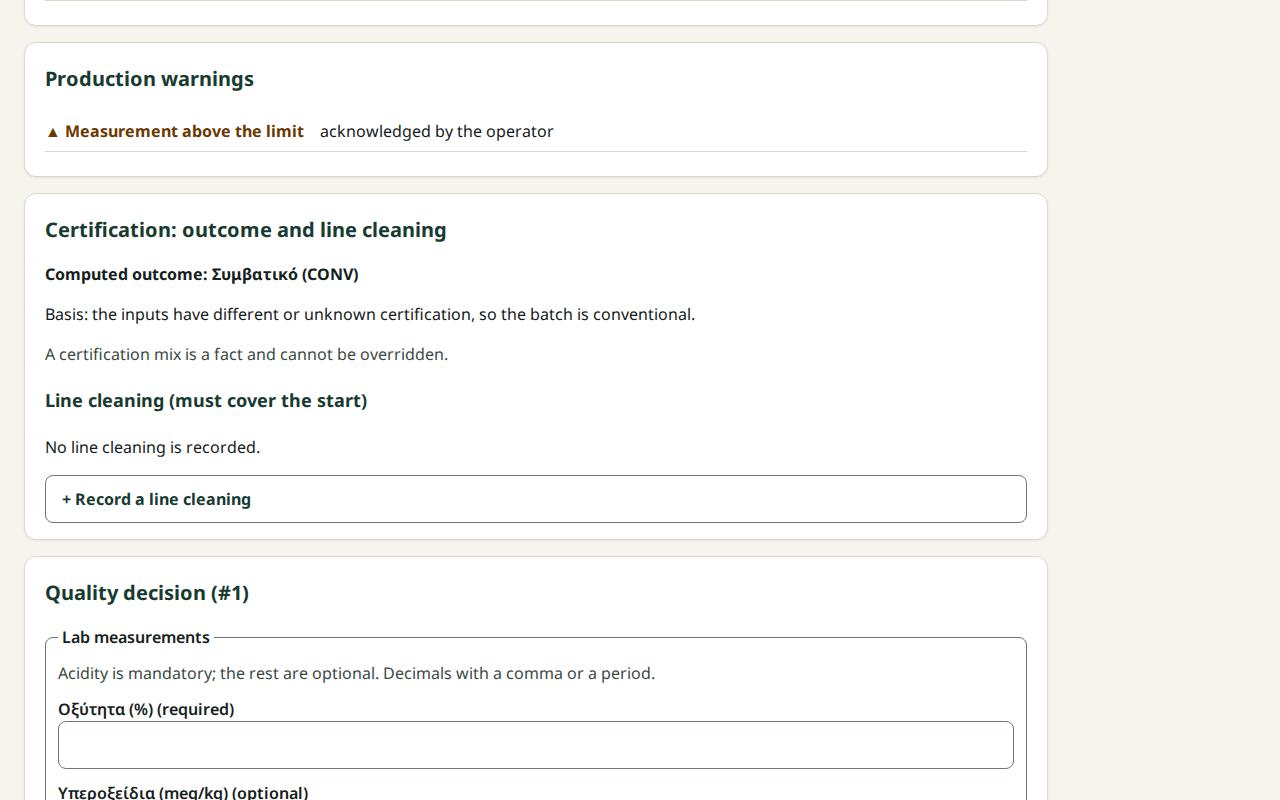Click the No line cleaning is recorded text
Image resolution: width=1280 pixels, height=800 pixels.
click(152, 447)
